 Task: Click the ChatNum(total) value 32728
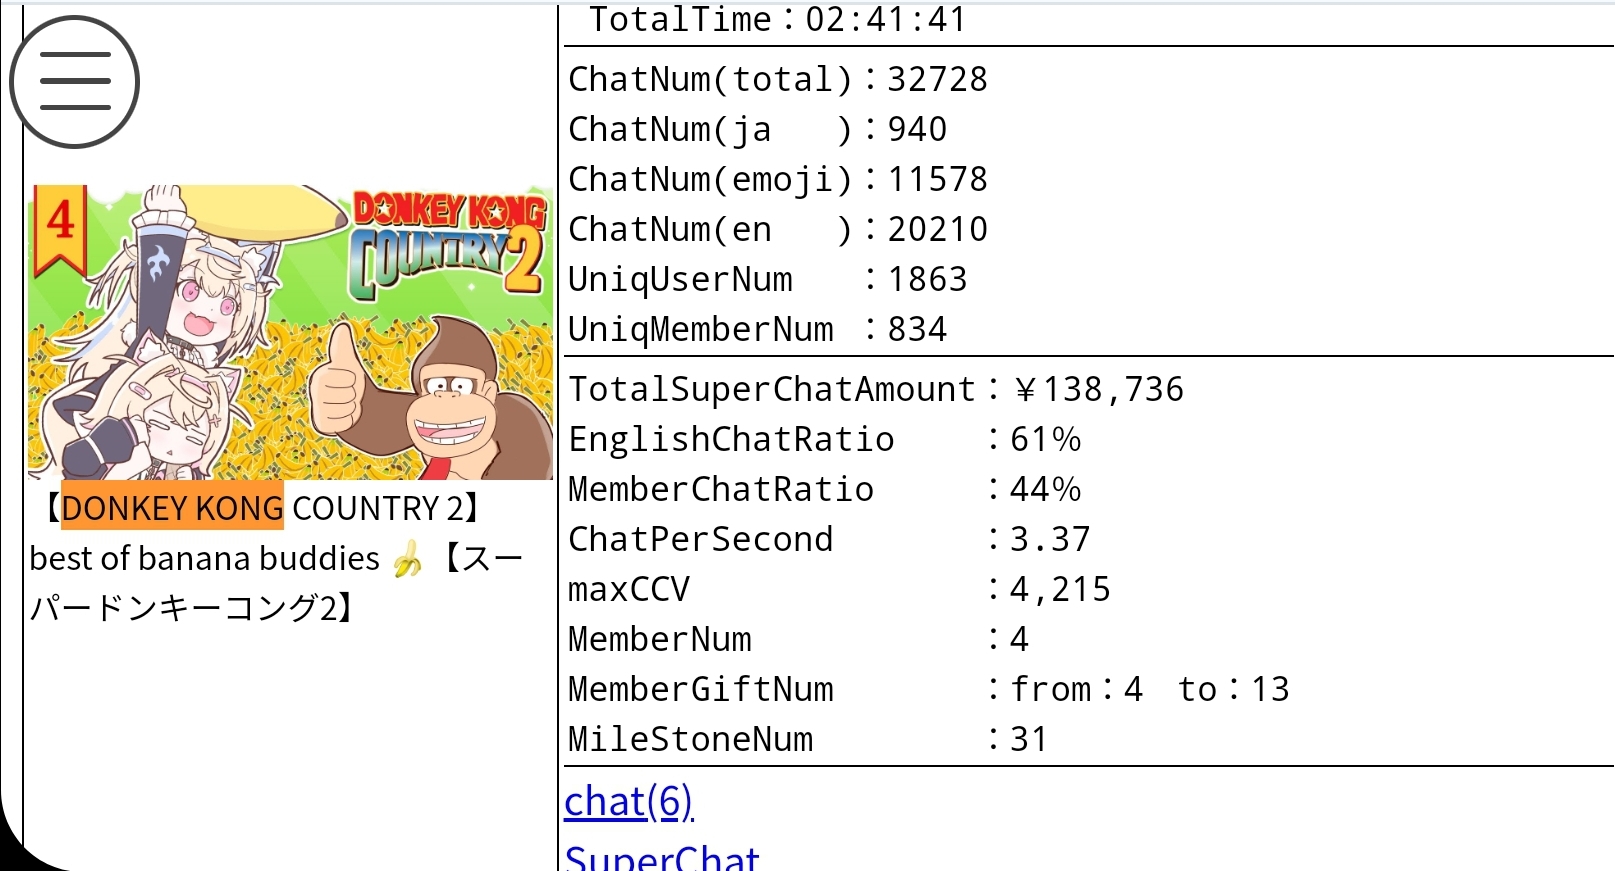(937, 79)
